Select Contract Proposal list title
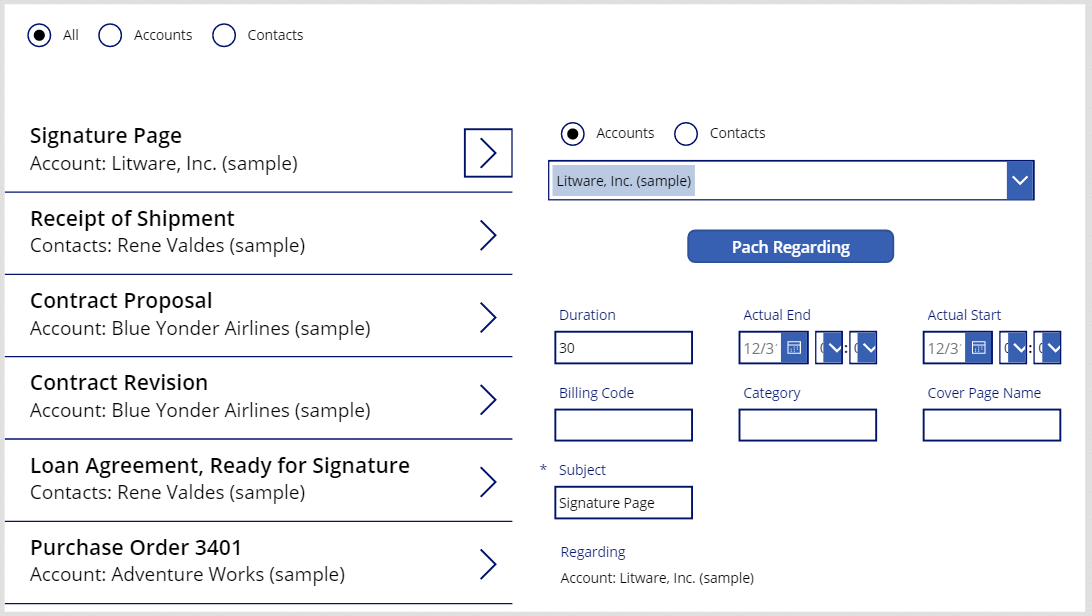The image size is (1092, 616). click(x=121, y=301)
